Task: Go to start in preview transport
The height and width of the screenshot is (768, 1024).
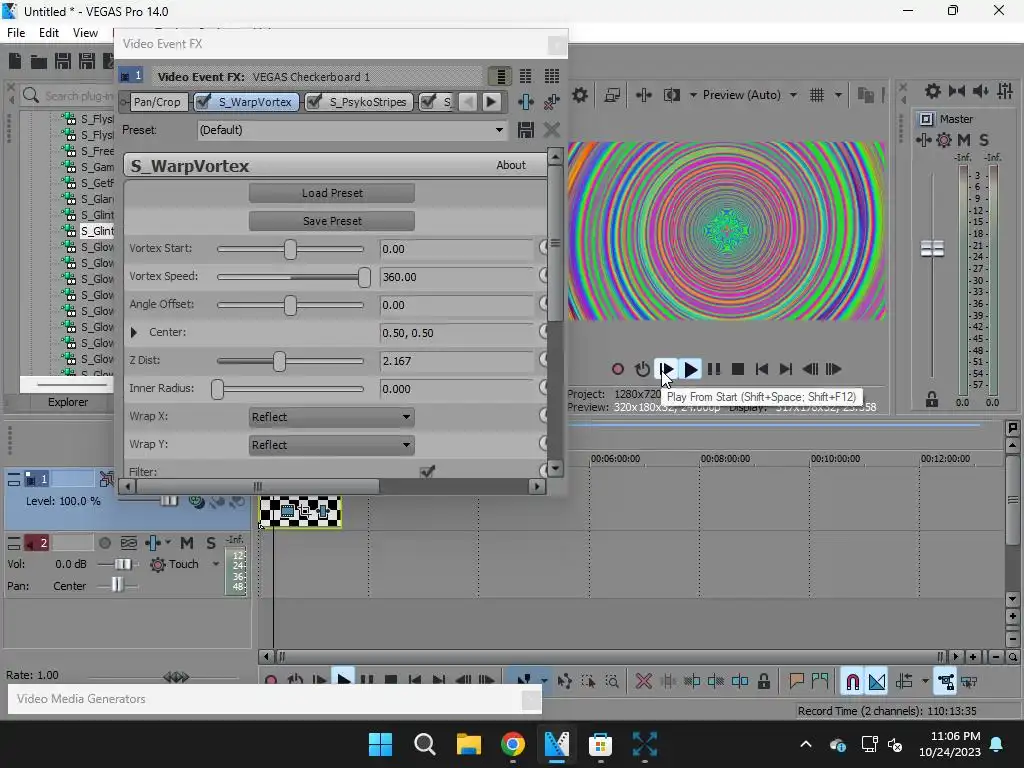Action: (x=761, y=370)
